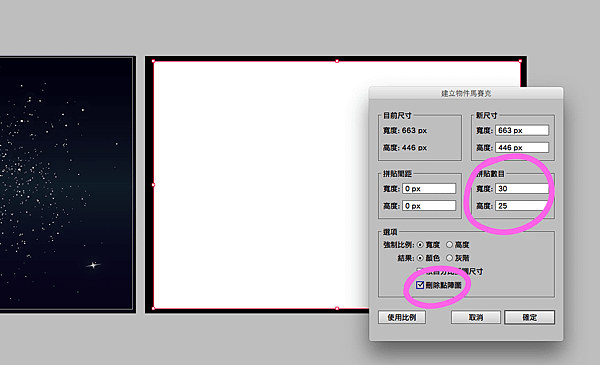Click the top-left corner selection handle
This screenshot has width=600, height=365.
click(x=153, y=61)
